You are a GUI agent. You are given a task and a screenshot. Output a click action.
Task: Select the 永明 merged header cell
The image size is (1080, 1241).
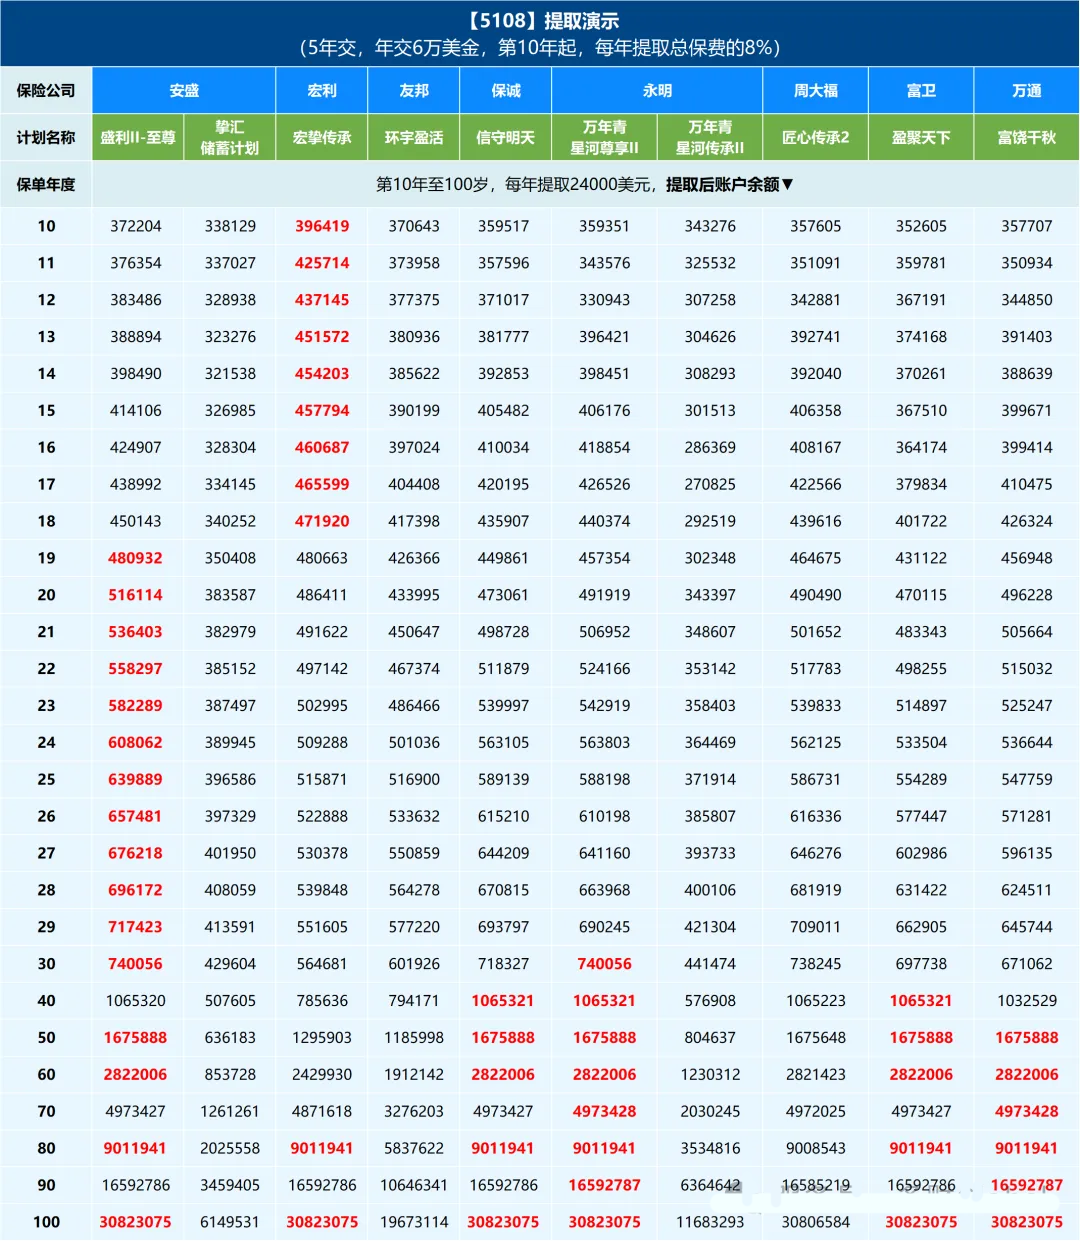point(657,91)
